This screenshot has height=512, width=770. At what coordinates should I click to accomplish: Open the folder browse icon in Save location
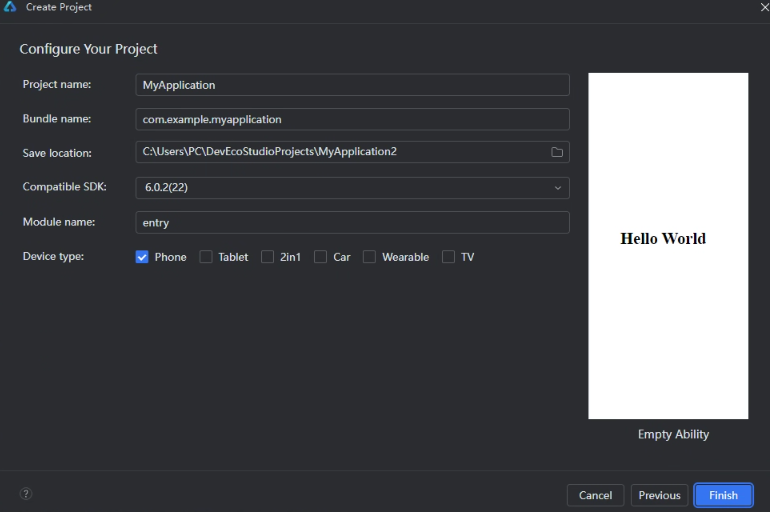[x=556, y=152]
